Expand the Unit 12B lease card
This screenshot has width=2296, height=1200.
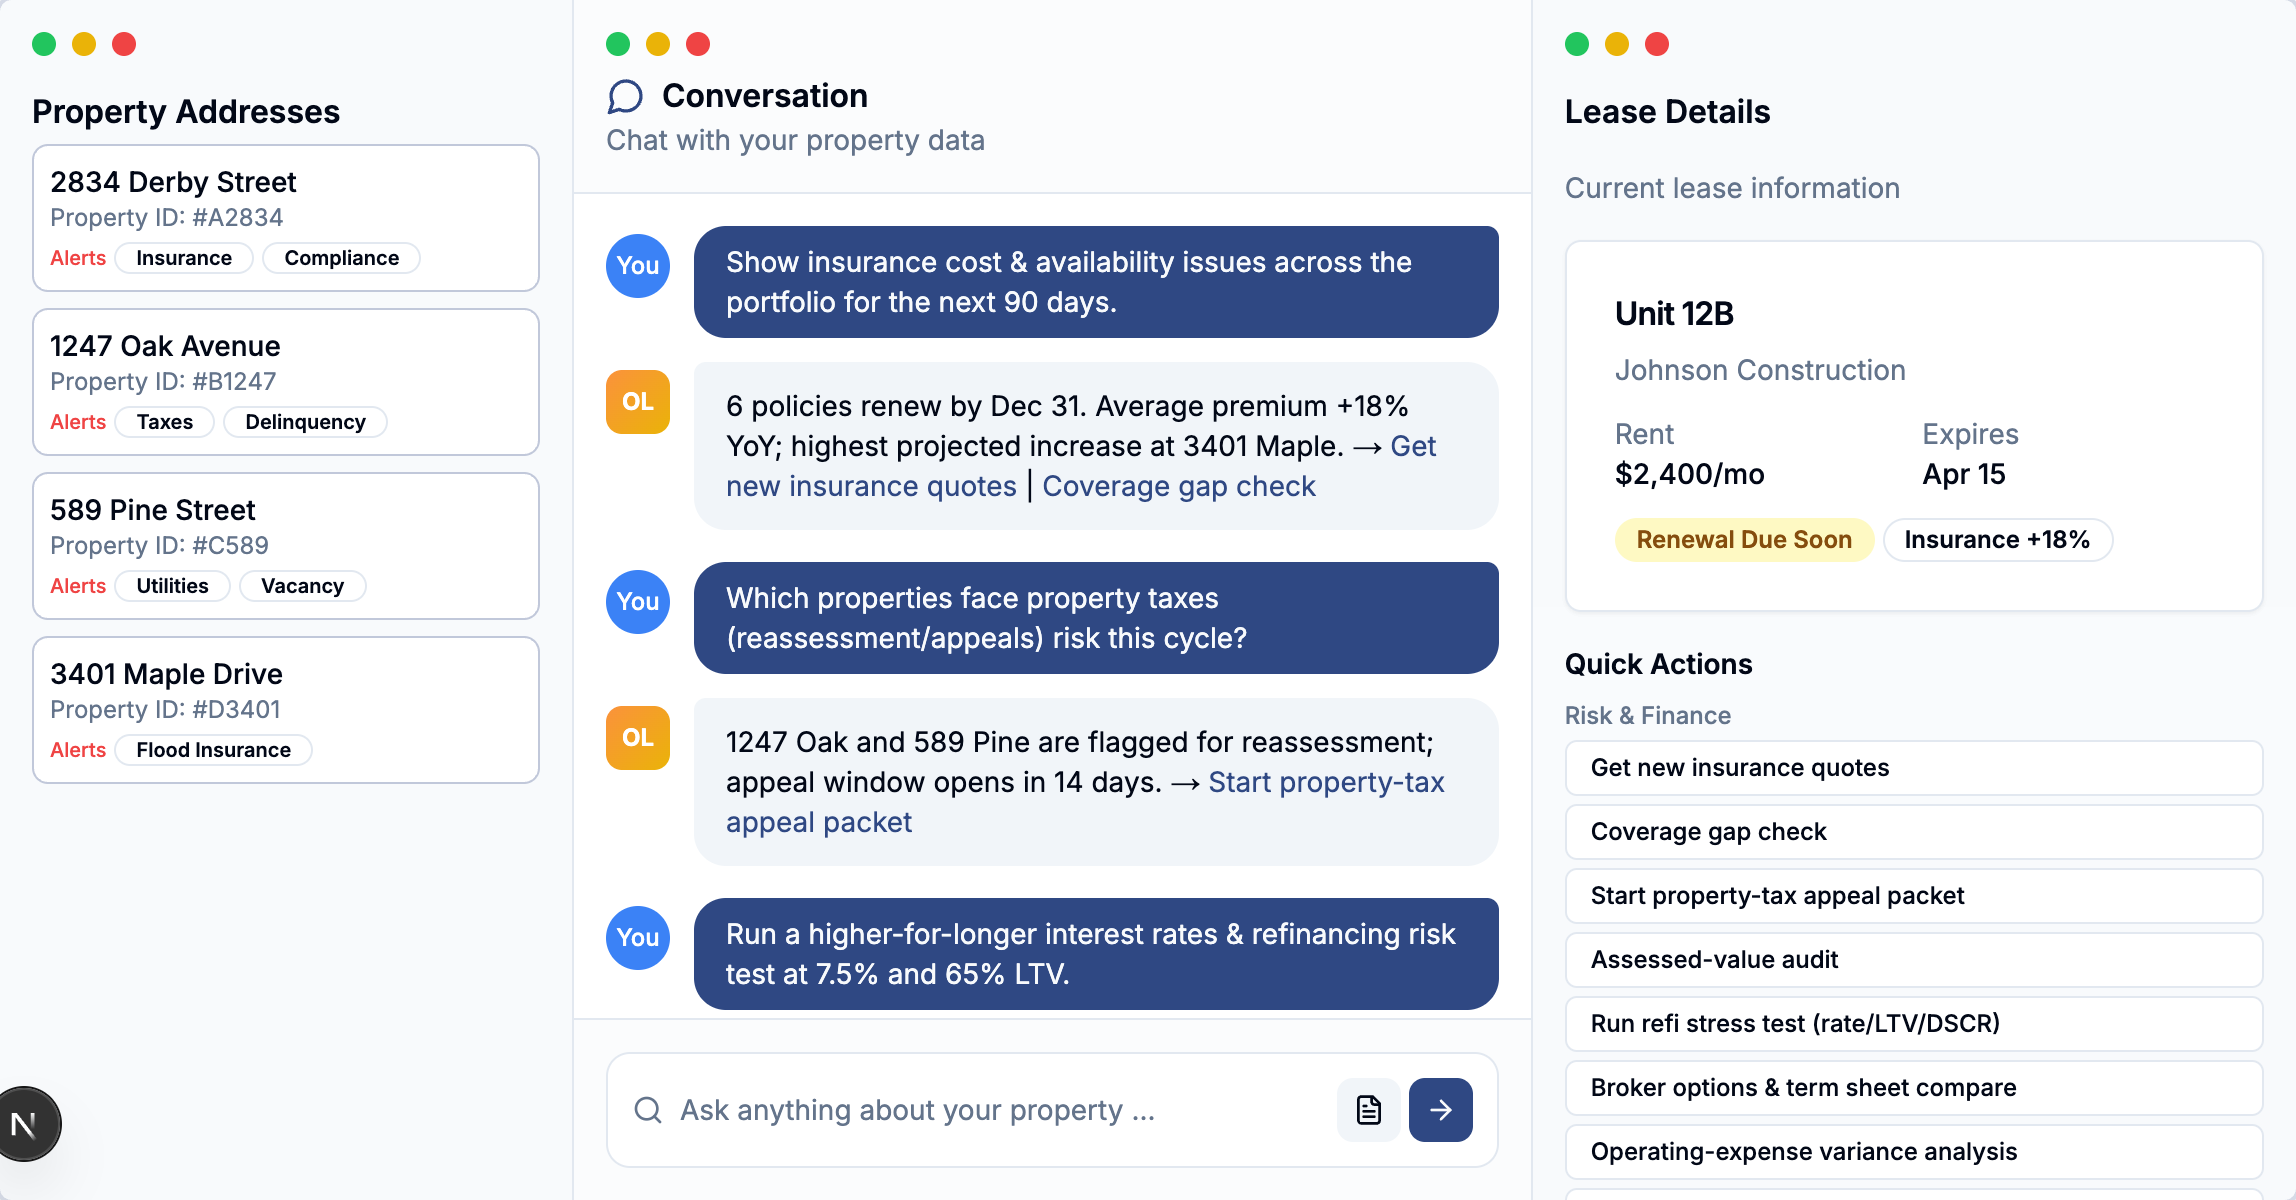tap(1914, 420)
